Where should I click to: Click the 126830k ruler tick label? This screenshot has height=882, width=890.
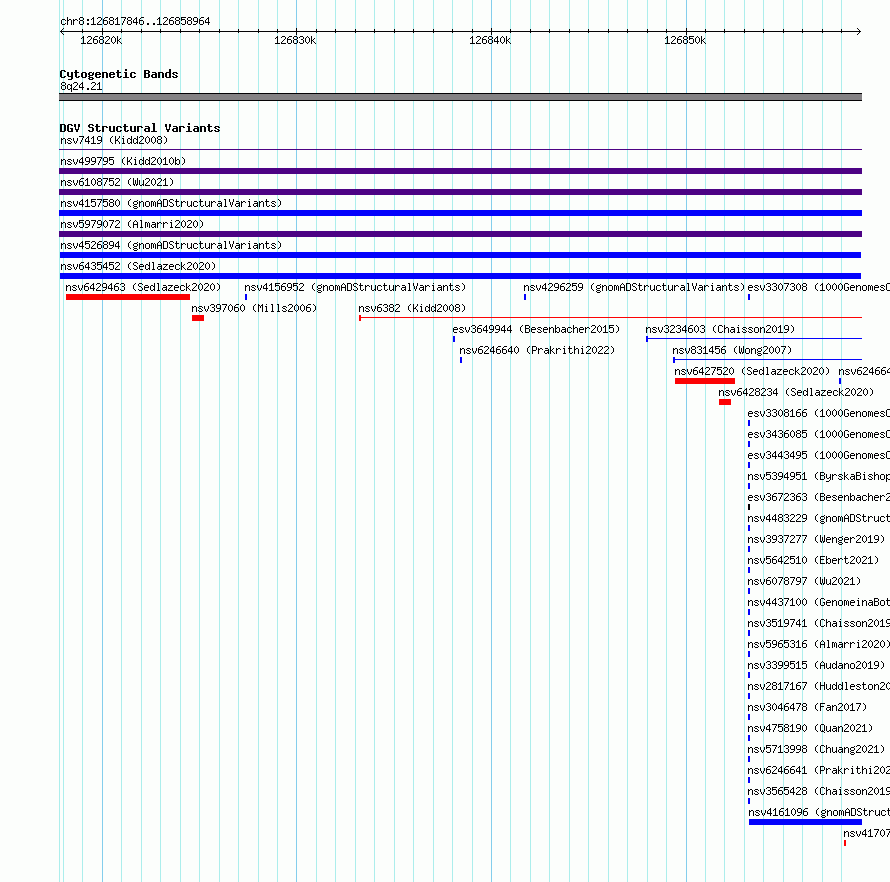tap(295, 40)
